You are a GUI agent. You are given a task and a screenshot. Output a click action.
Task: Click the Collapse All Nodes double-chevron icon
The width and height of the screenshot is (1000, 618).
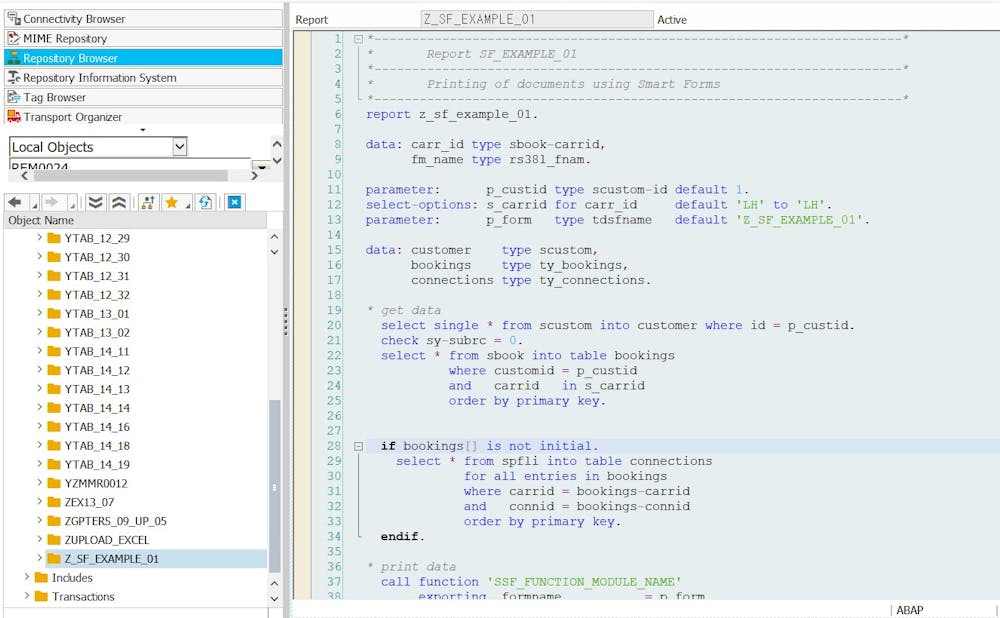coord(118,202)
